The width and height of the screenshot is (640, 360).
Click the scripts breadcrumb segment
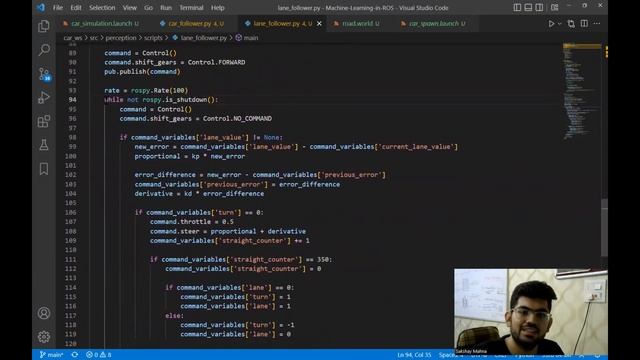coord(153,38)
